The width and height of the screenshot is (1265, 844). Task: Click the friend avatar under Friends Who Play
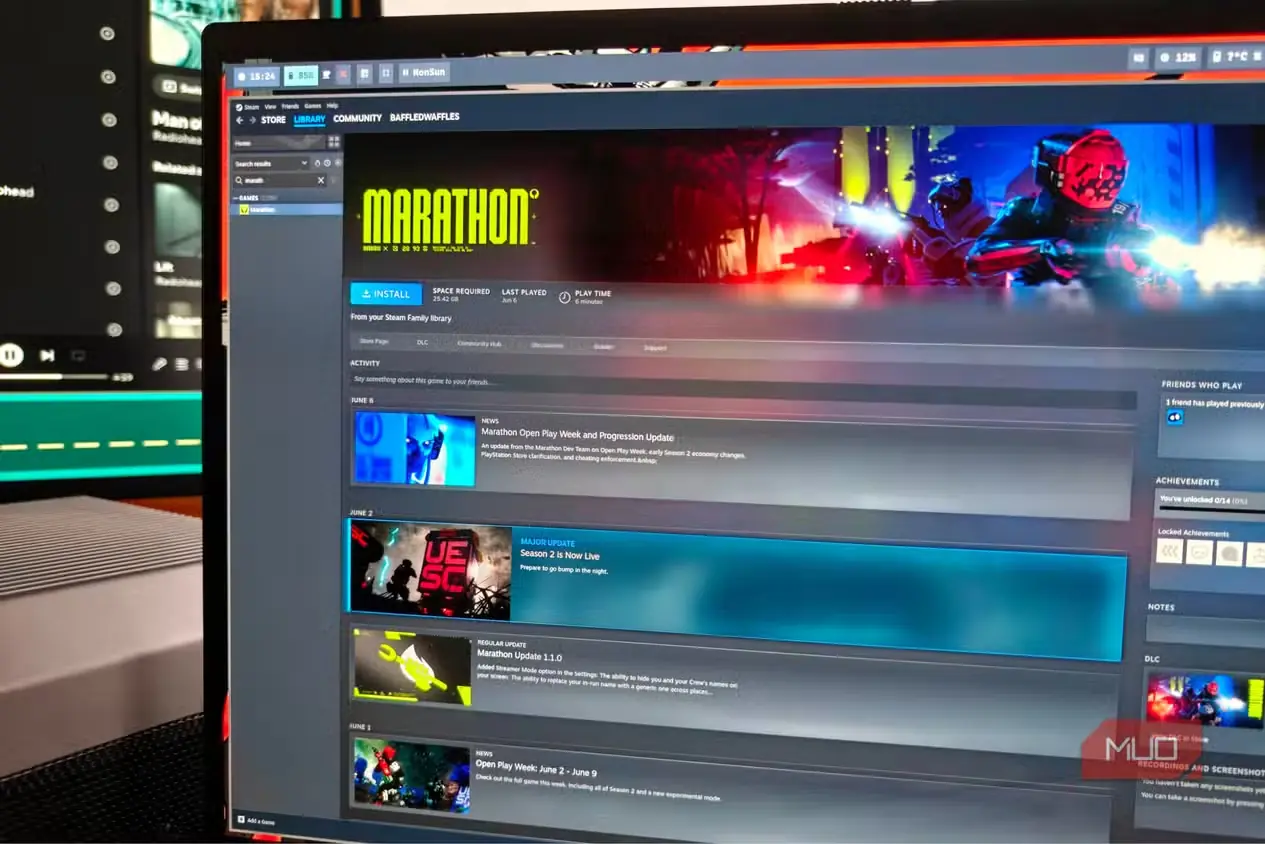tap(1174, 417)
